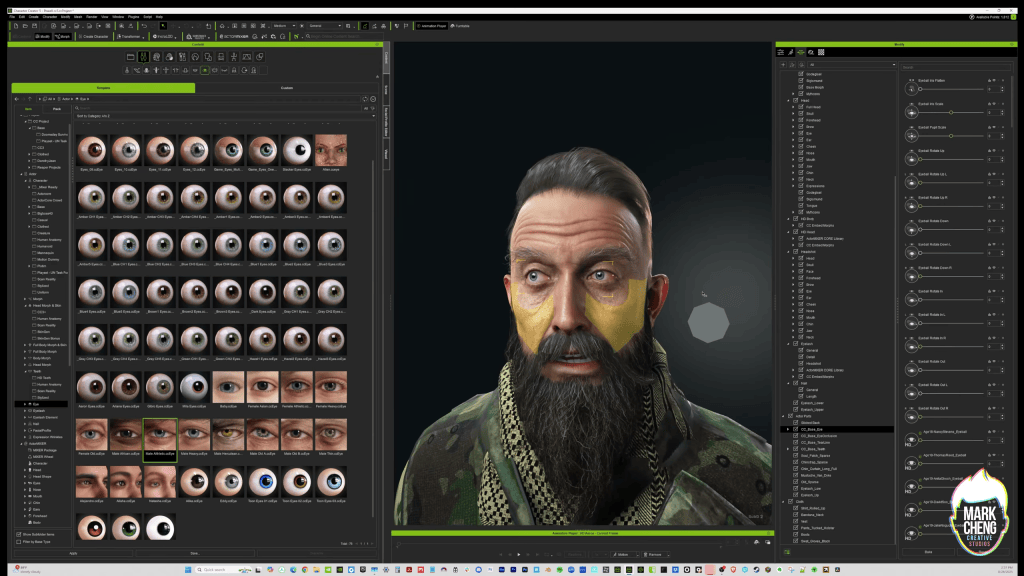Image resolution: width=1024 pixels, height=576 pixels.
Task: Switch to the Custom tab
Action: click(287, 88)
